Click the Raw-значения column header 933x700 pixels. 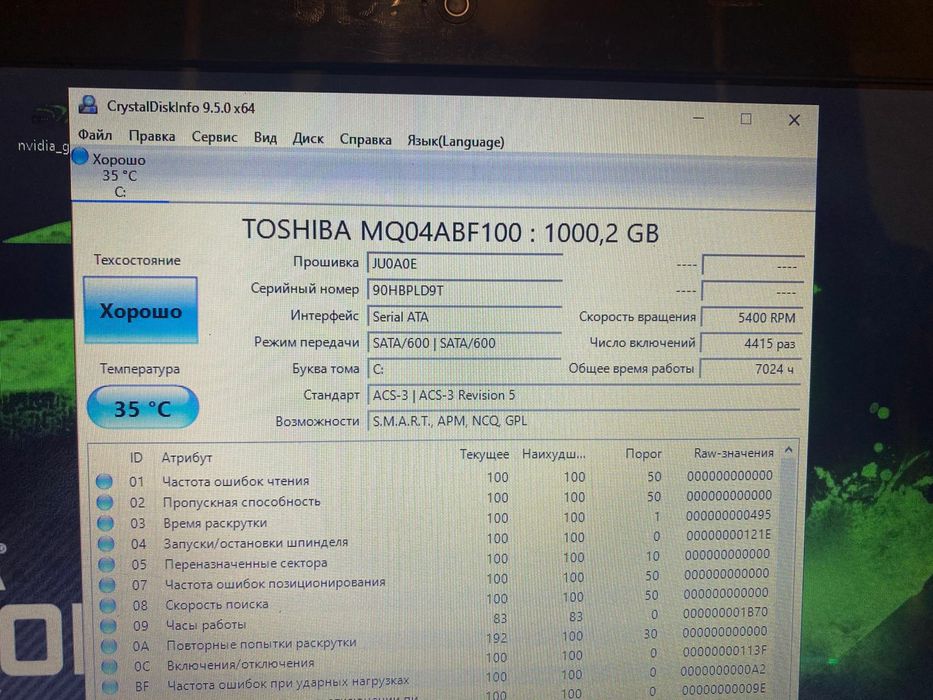(733, 453)
